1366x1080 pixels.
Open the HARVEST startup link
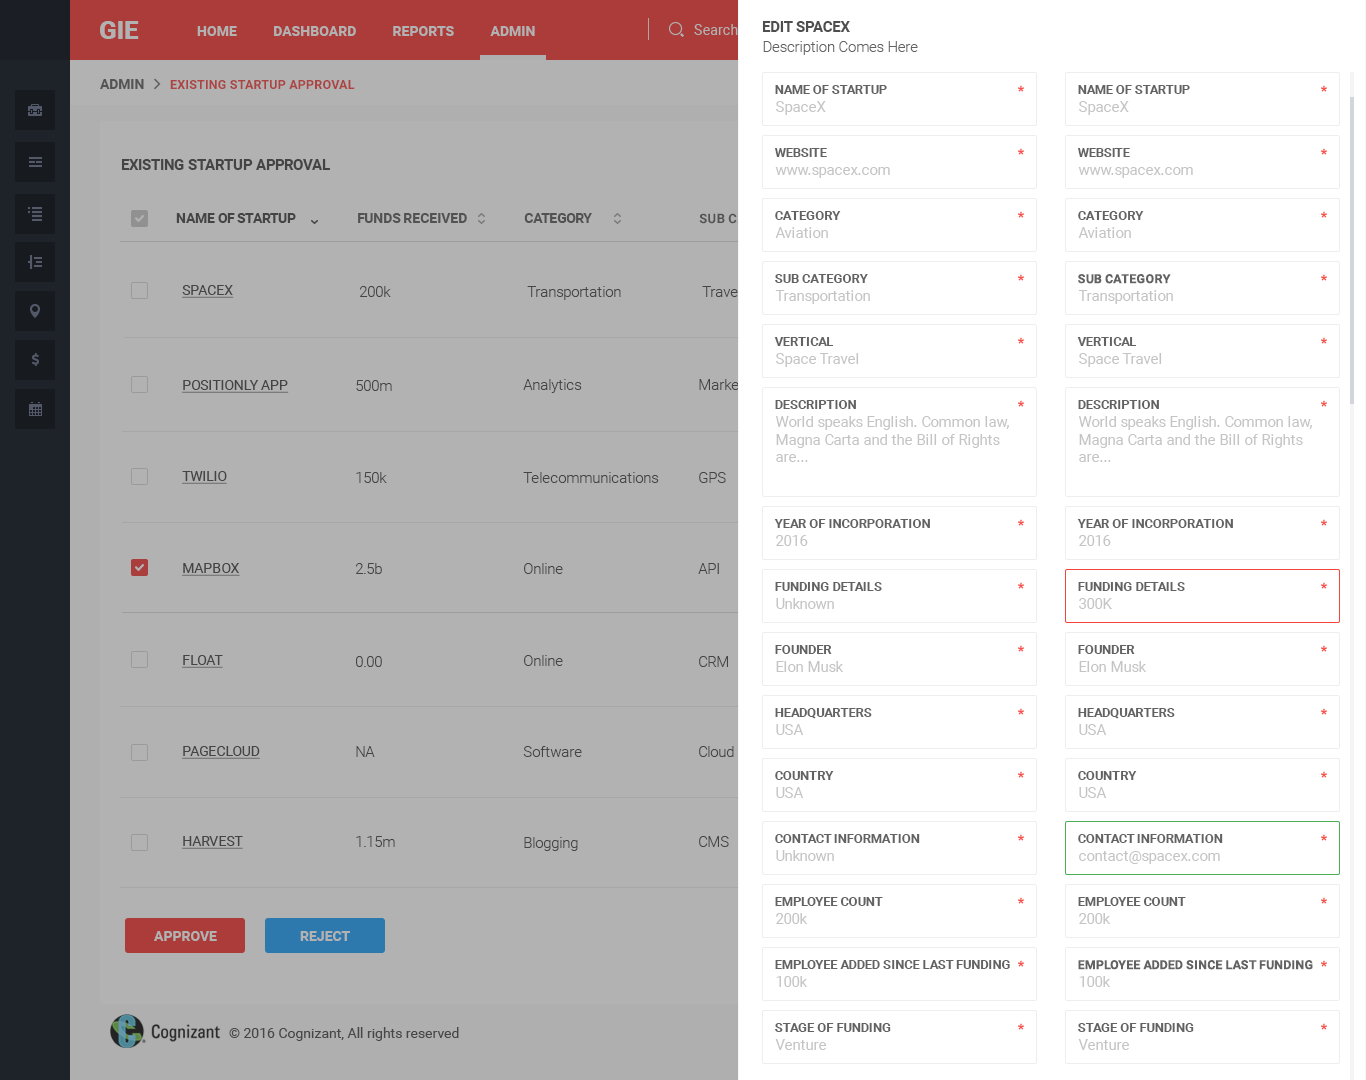coord(212,841)
